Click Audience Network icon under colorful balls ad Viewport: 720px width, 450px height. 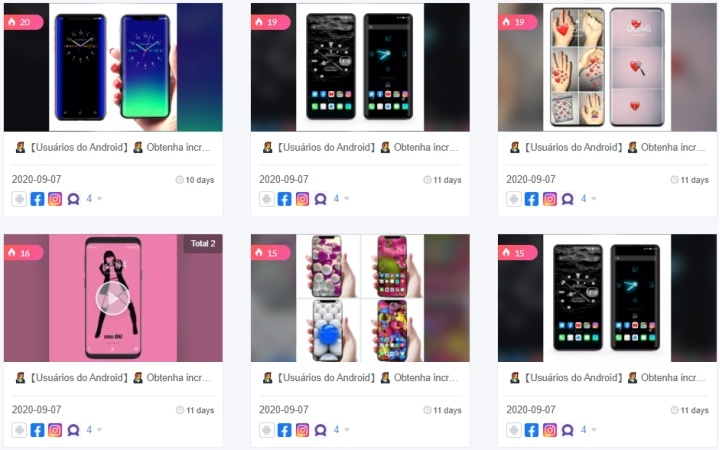coord(321,430)
